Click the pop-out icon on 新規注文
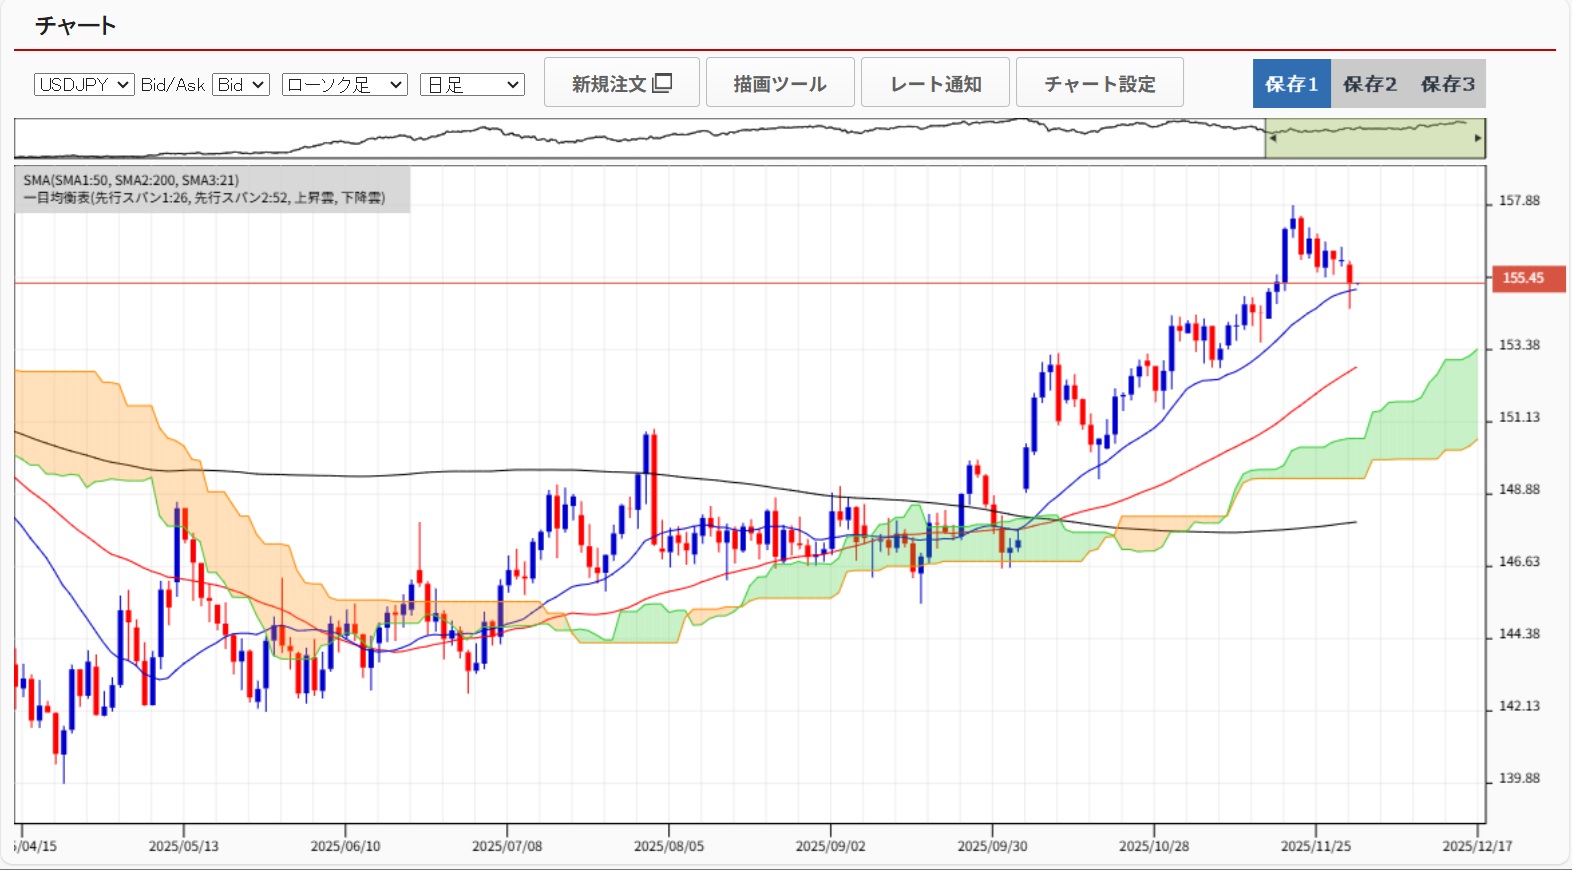The height and width of the screenshot is (870, 1572). tap(662, 83)
